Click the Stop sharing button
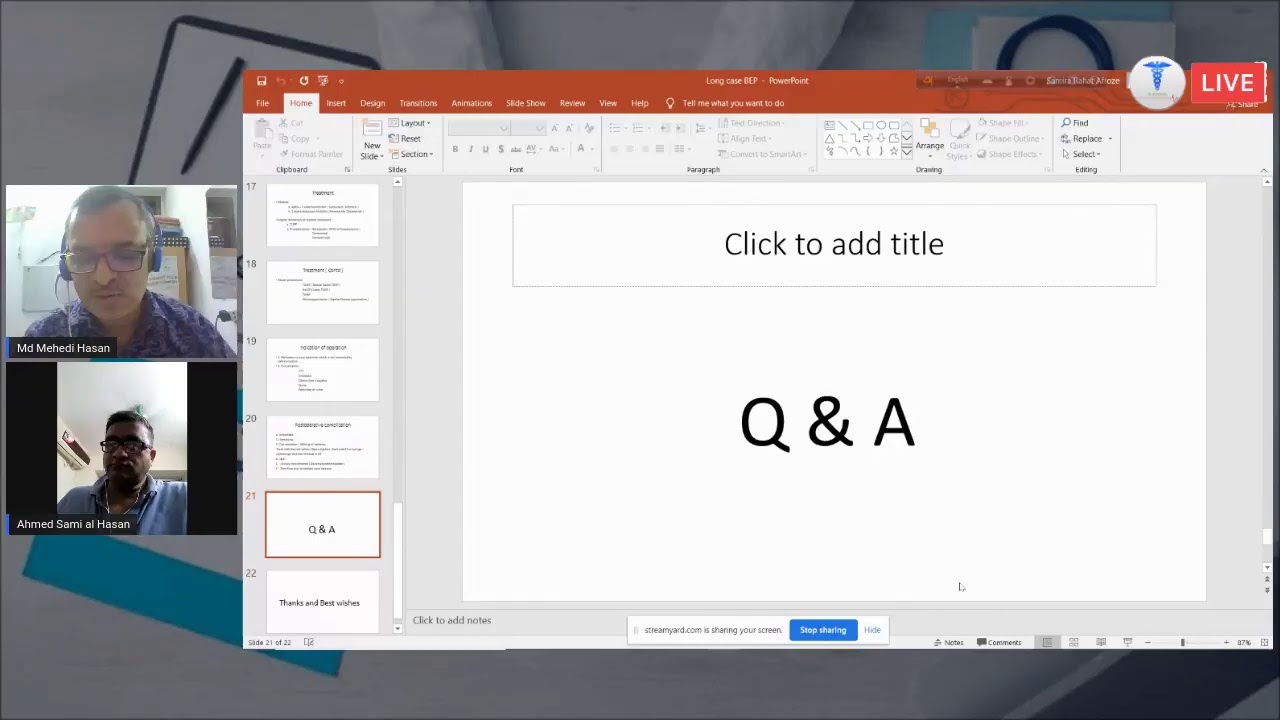 823,630
